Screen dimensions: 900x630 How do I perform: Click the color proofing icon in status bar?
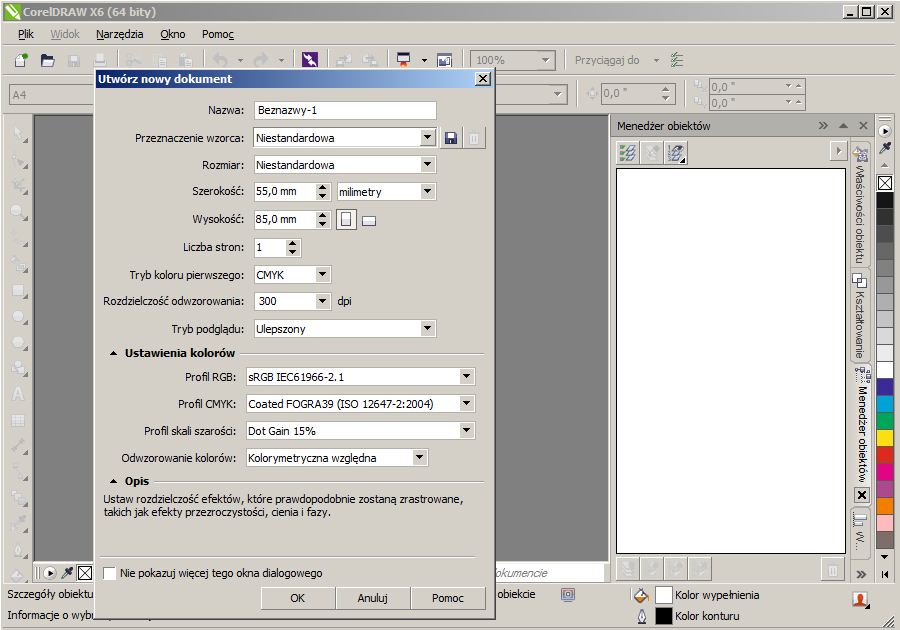pyautogui.click(x=568, y=594)
